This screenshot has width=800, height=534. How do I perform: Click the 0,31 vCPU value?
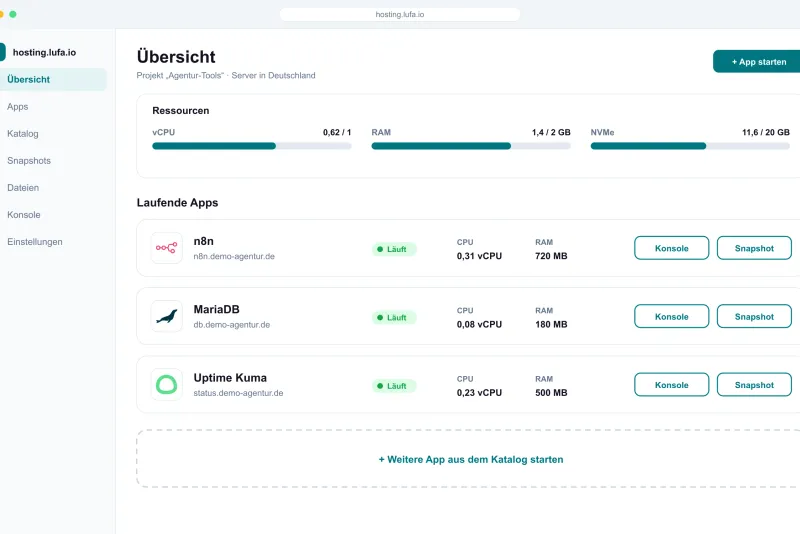point(479,256)
